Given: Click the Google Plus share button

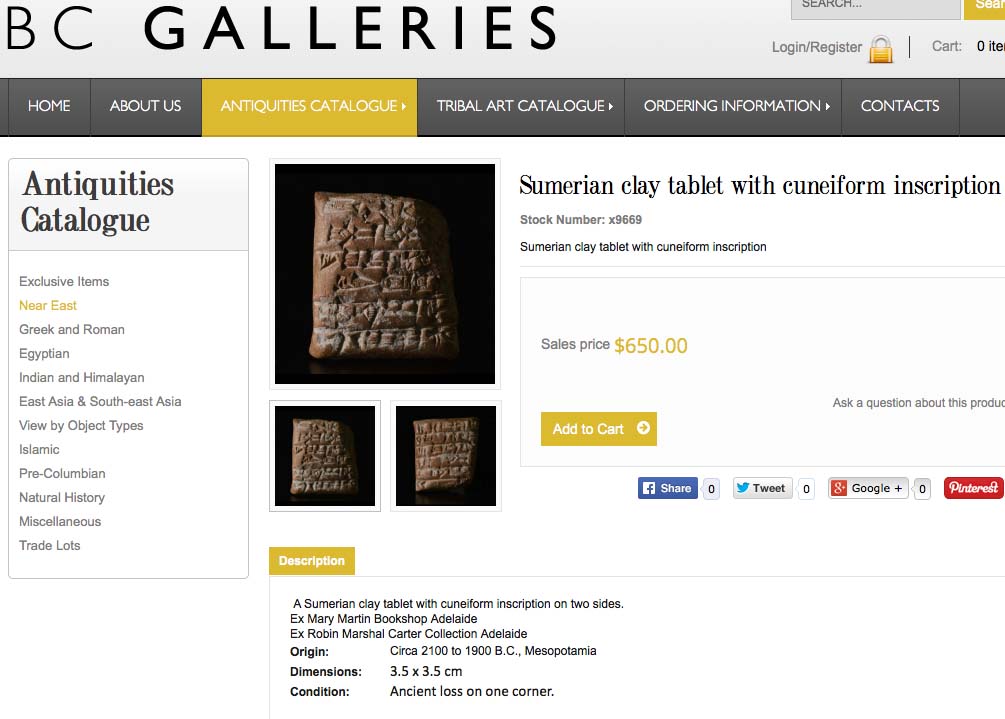Looking at the screenshot, I should (x=867, y=488).
